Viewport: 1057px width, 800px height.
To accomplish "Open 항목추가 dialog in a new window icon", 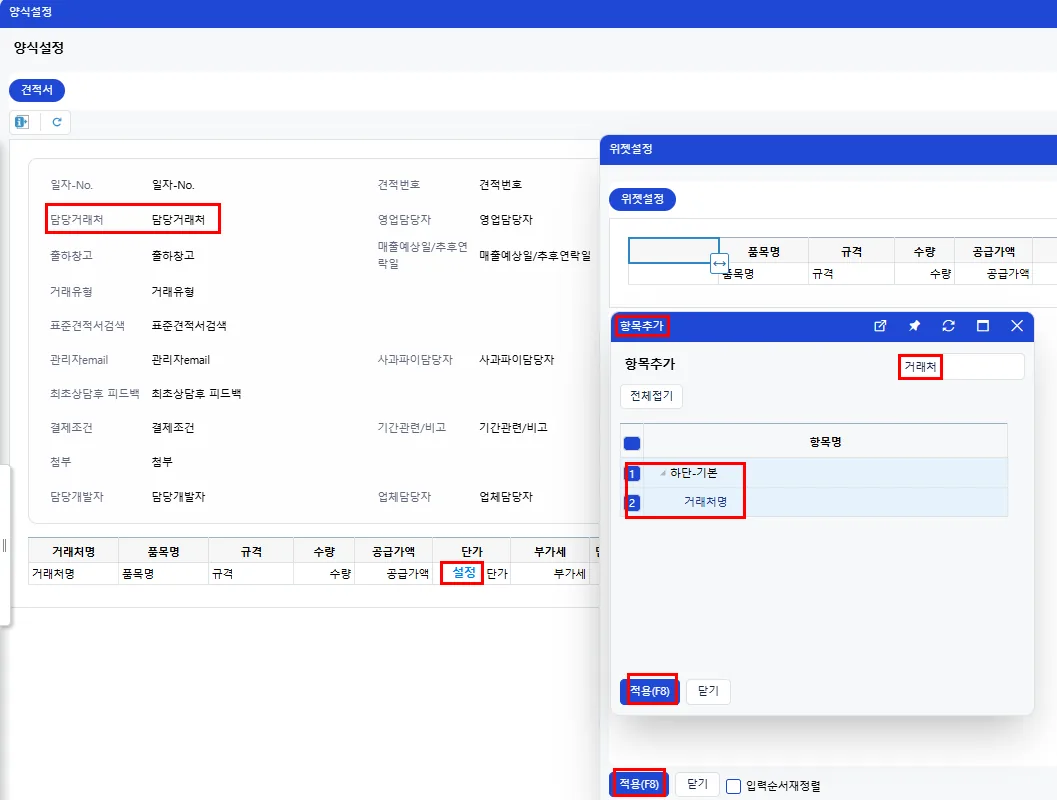I will pos(880,326).
